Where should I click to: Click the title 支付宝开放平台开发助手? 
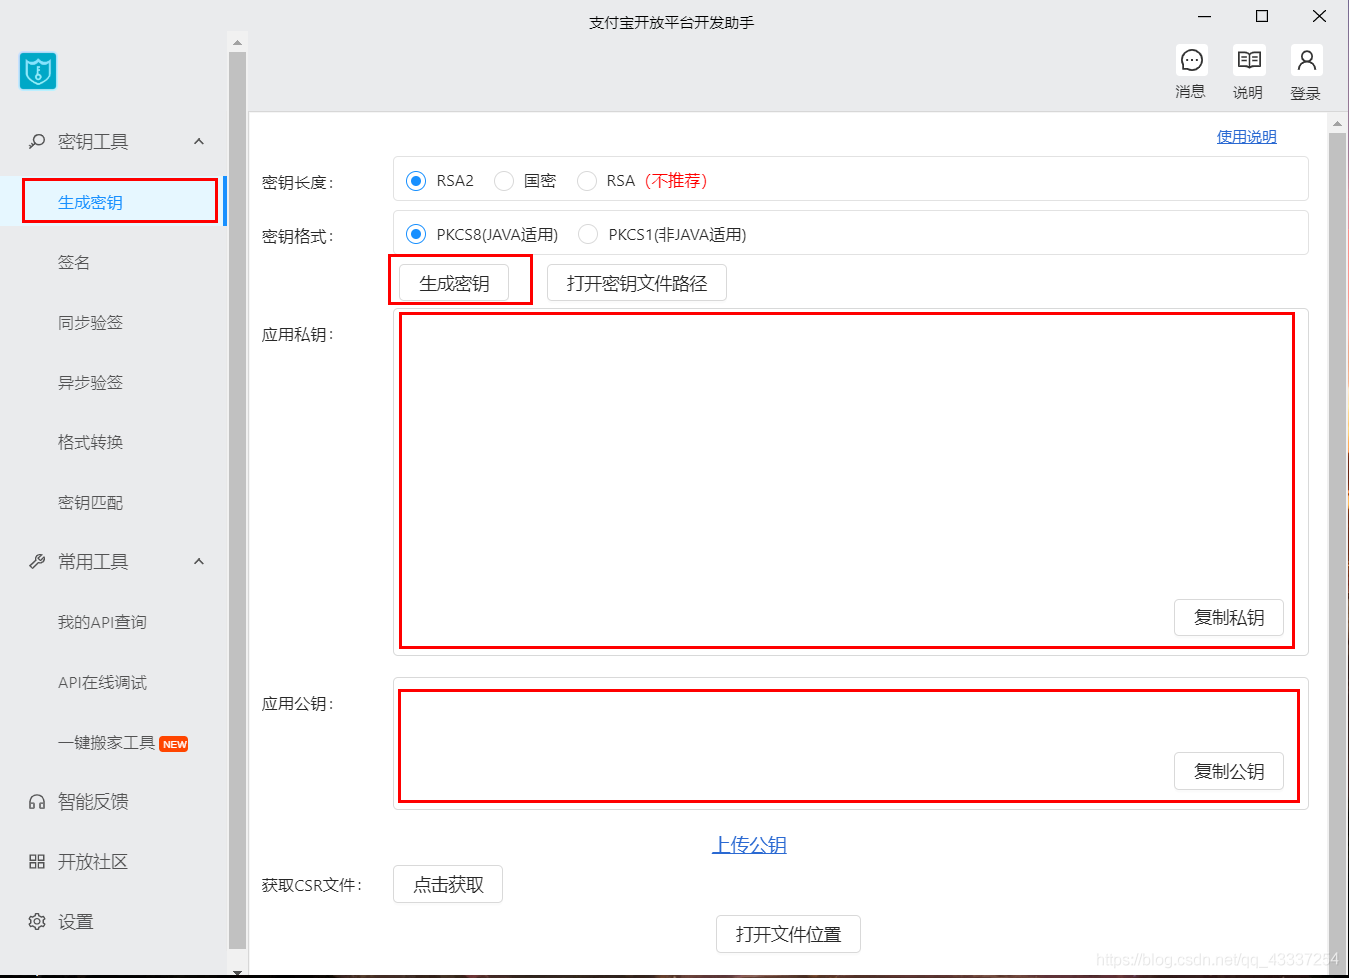point(672,22)
